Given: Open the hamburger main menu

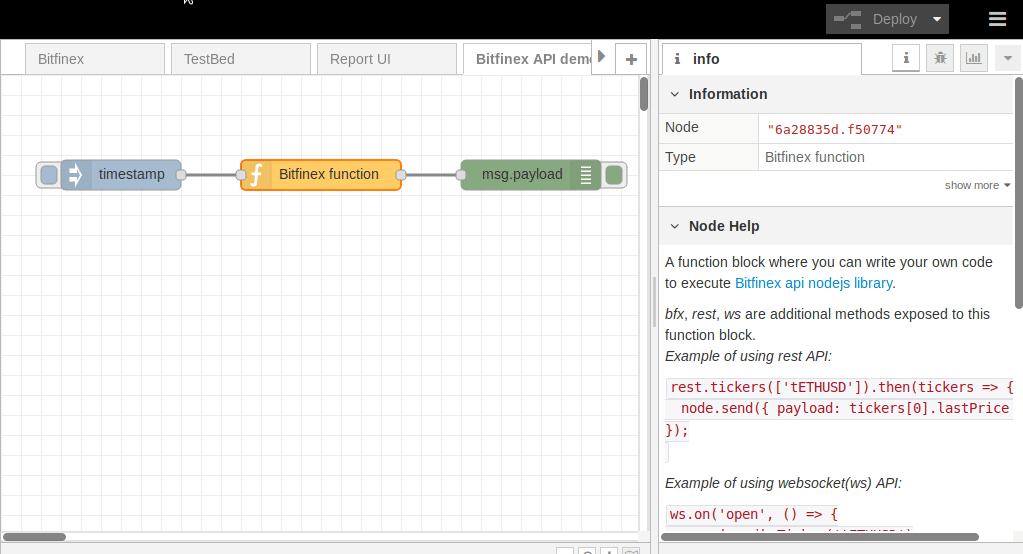Looking at the screenshot, I should (997, 19).
